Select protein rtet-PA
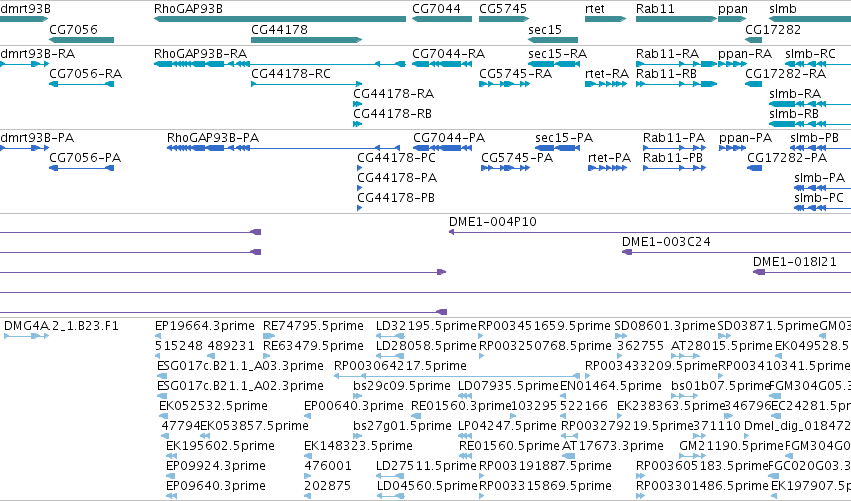851x501 pixels. click(607, 168)
